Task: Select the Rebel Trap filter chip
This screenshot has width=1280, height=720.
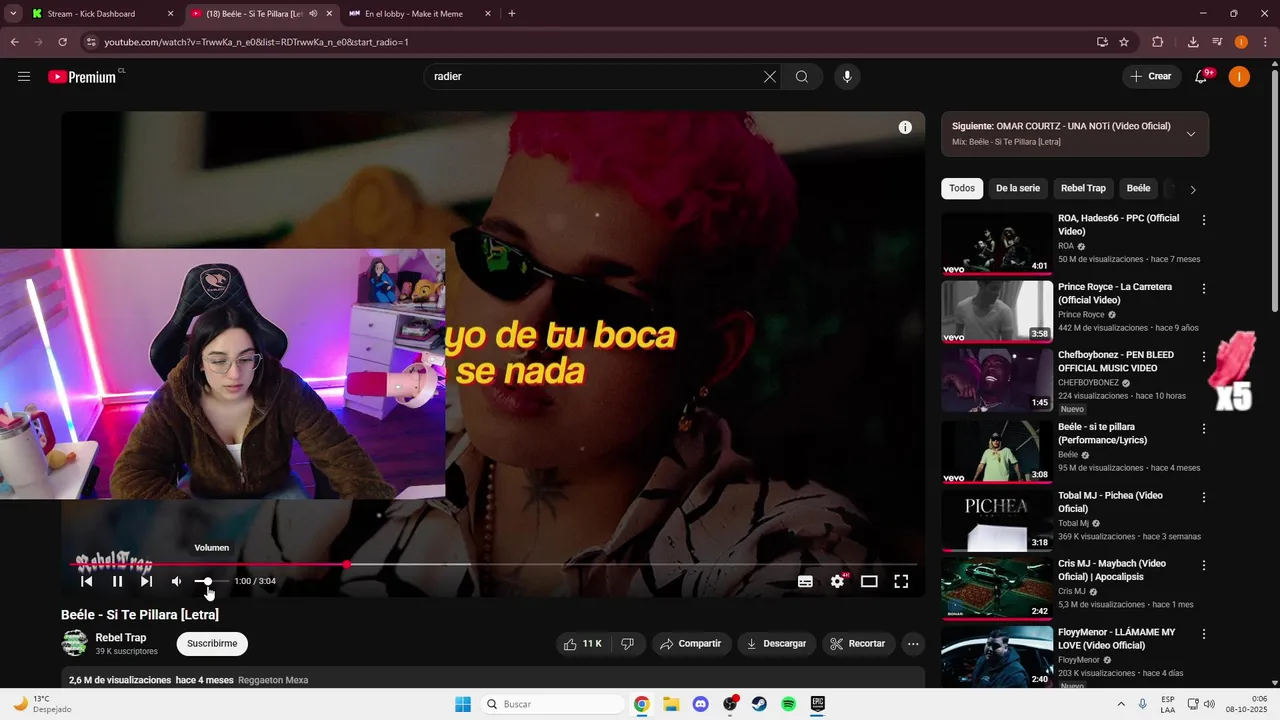Action: (x=1083, y=188)
